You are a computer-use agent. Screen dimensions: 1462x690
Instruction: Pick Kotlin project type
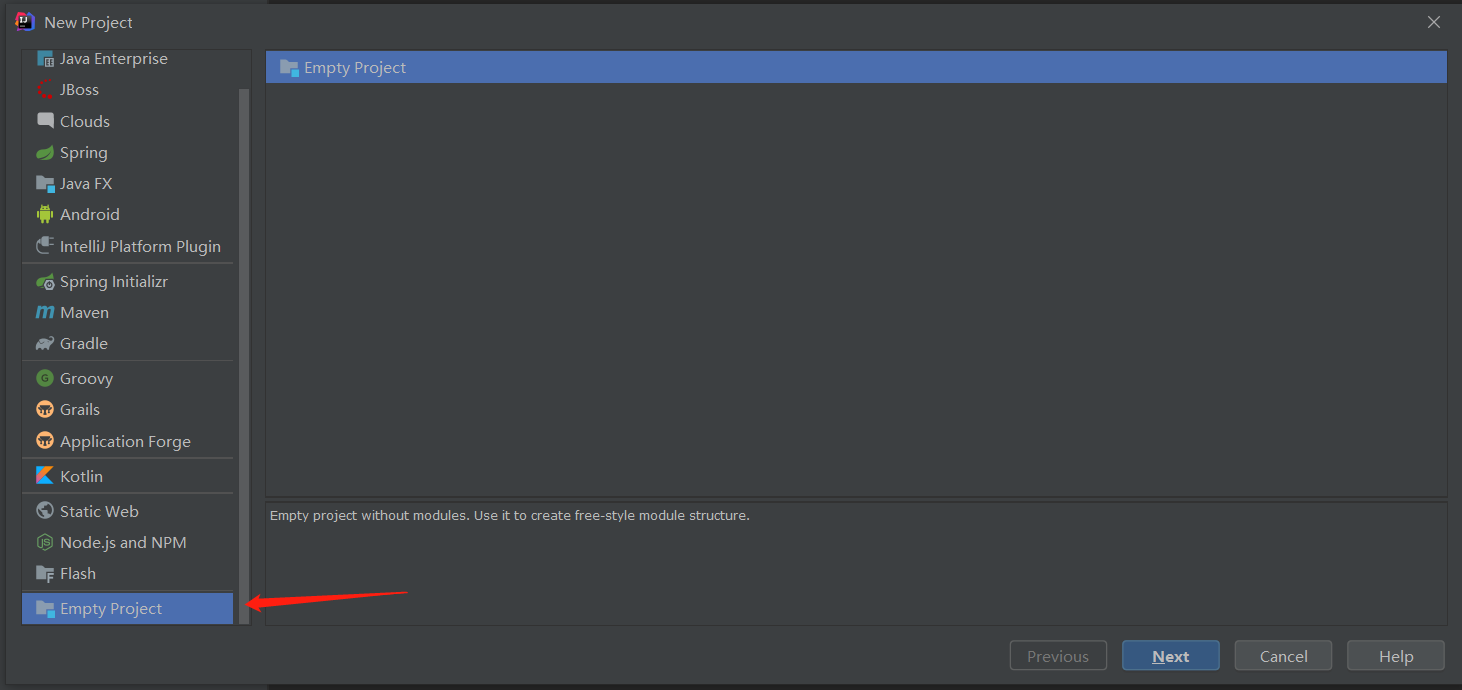128,476
